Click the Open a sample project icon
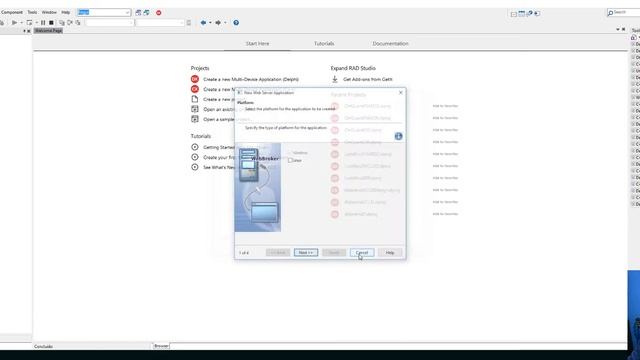 pos(195,119)
